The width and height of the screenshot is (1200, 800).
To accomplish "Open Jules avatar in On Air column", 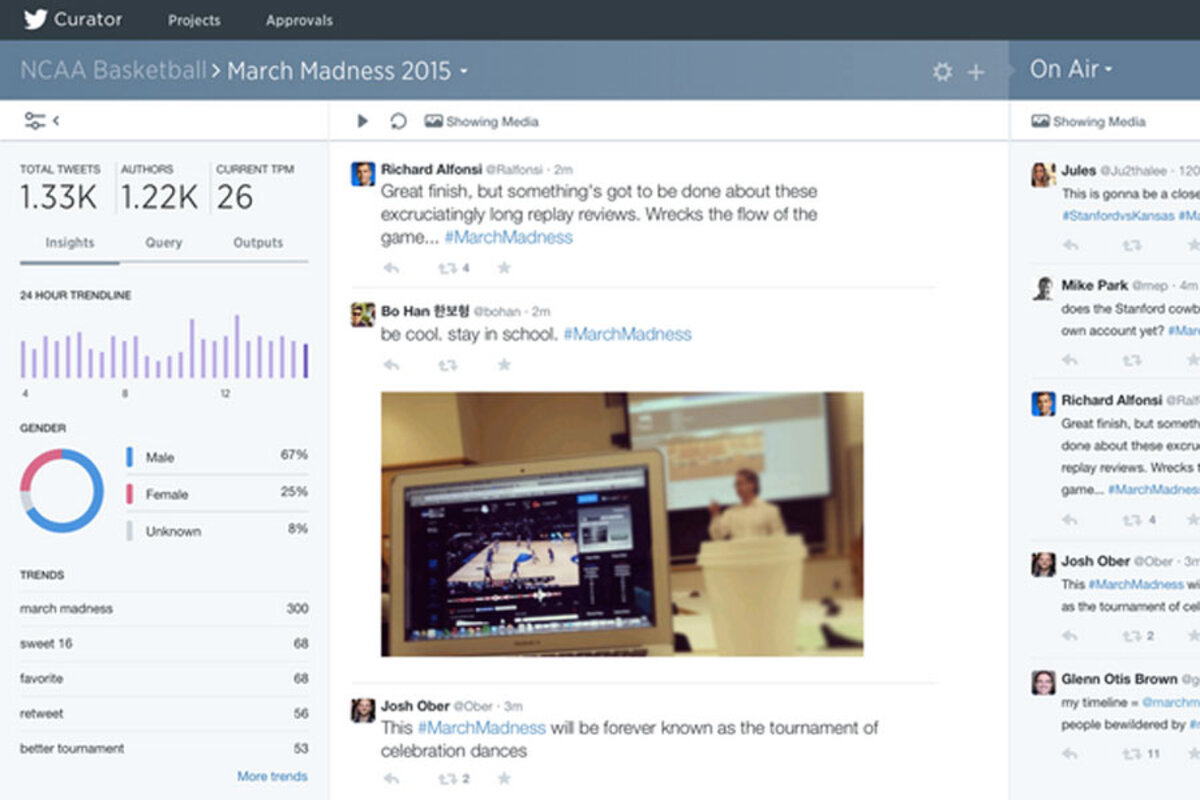I will 1043,175.
